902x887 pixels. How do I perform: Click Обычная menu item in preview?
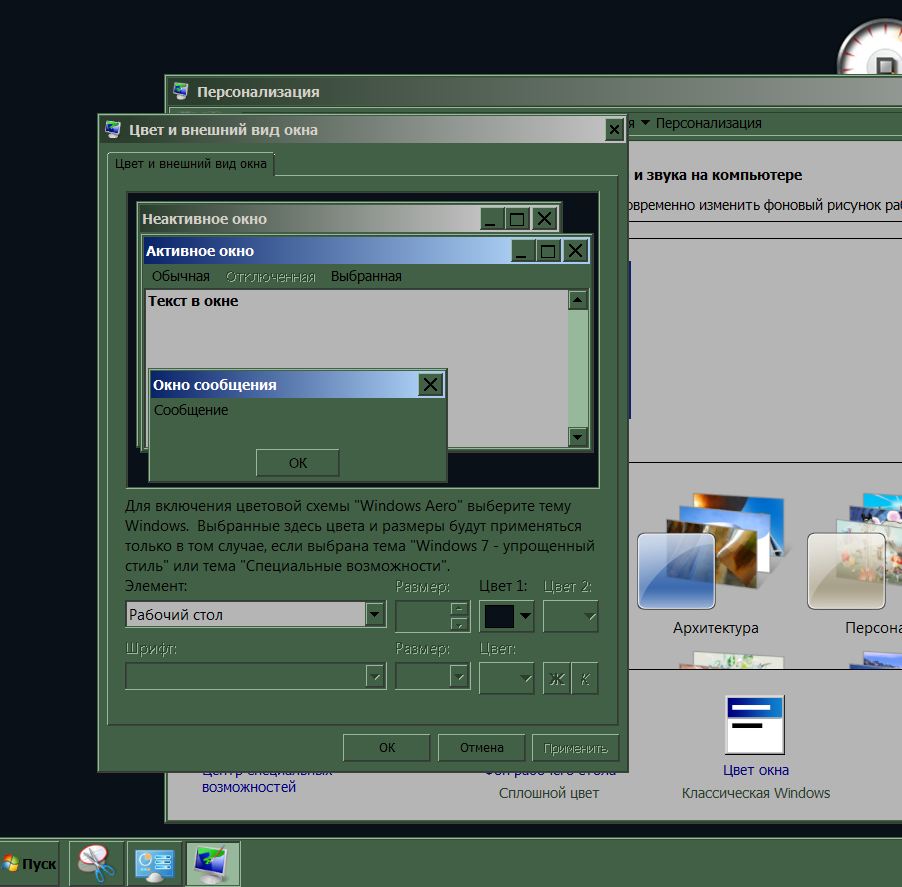click(x=181, y=276)
